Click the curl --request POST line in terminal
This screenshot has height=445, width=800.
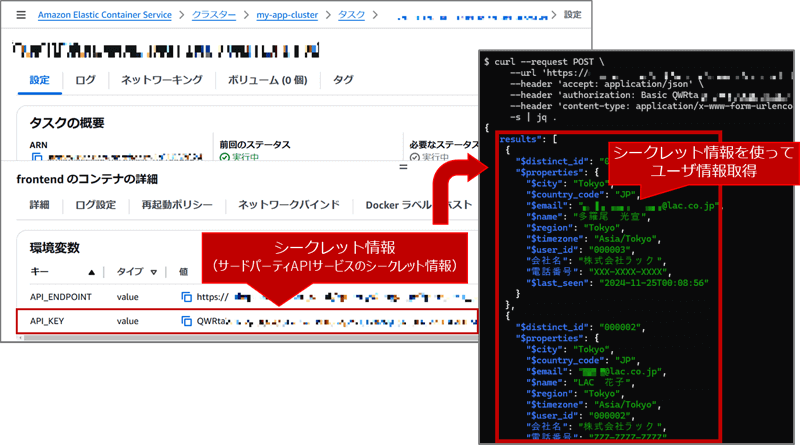pyautogui.click(x=544, y=62)
